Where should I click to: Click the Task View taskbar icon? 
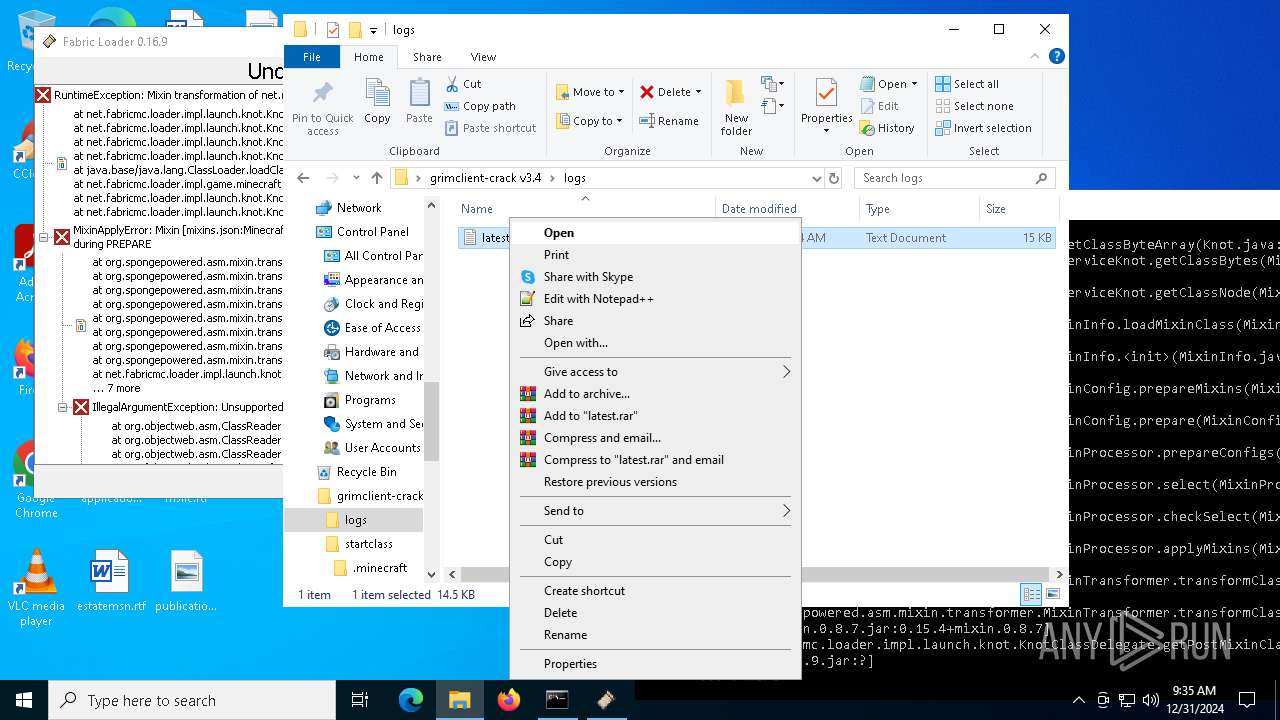(x=360, y=700)
